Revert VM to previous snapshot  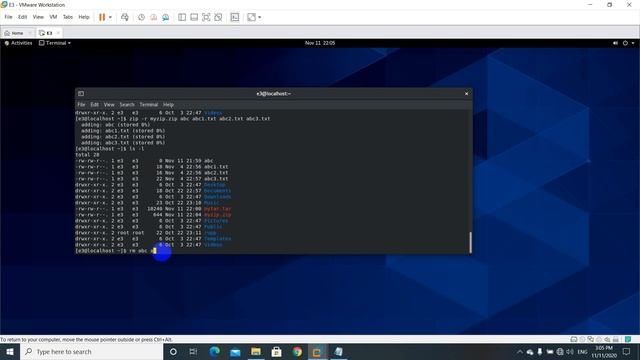tap(153, 17)
